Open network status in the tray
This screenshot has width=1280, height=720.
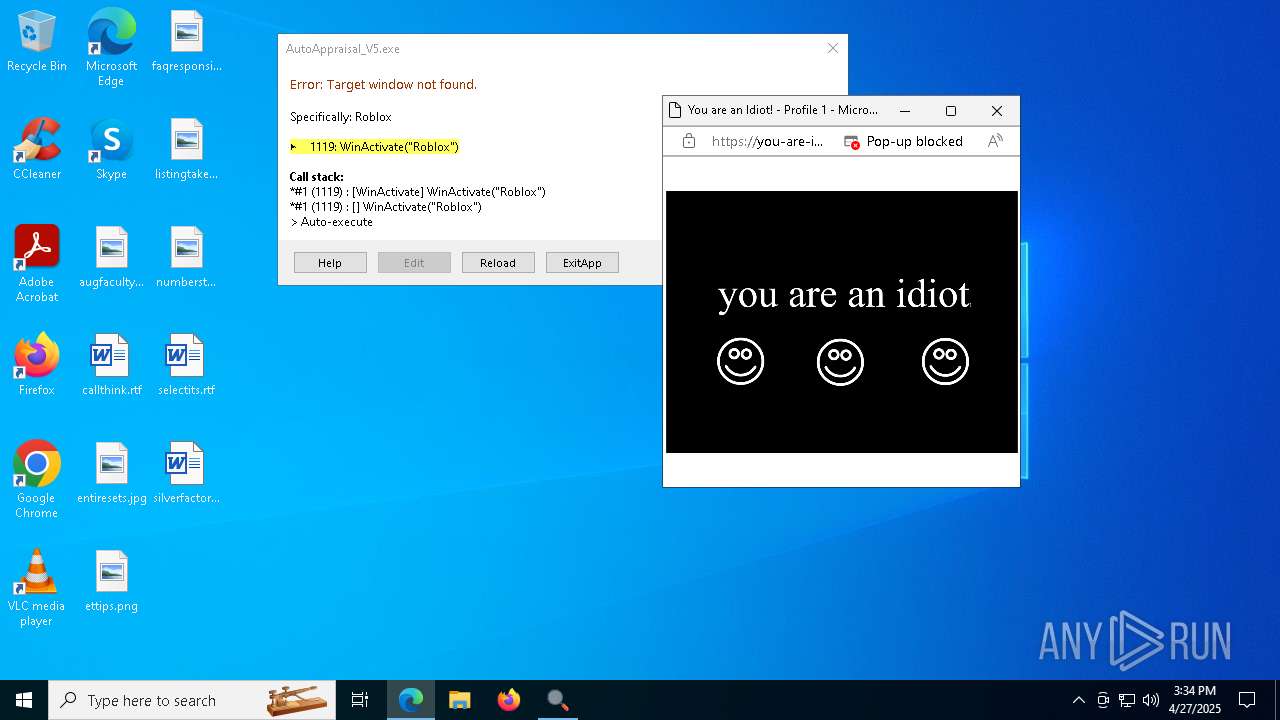[1127, 700]
